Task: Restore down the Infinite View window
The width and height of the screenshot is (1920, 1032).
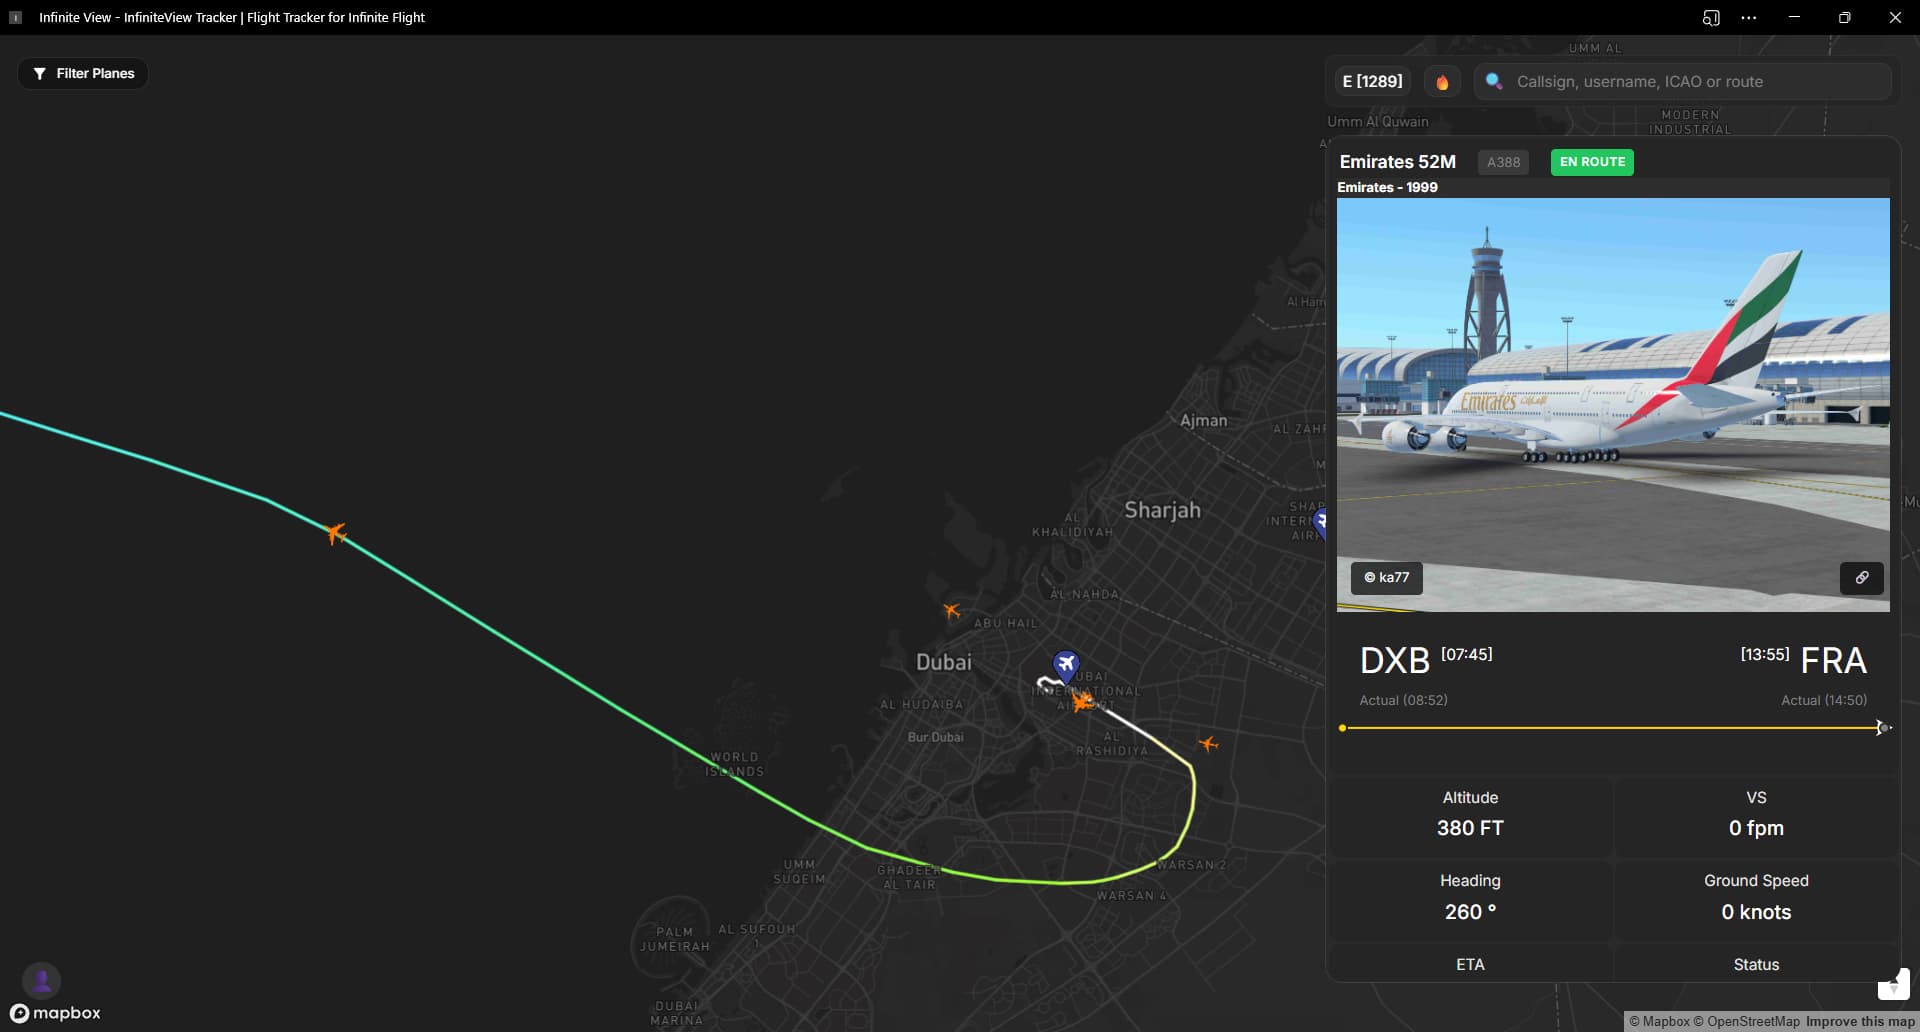Action: coord(1845,18)
